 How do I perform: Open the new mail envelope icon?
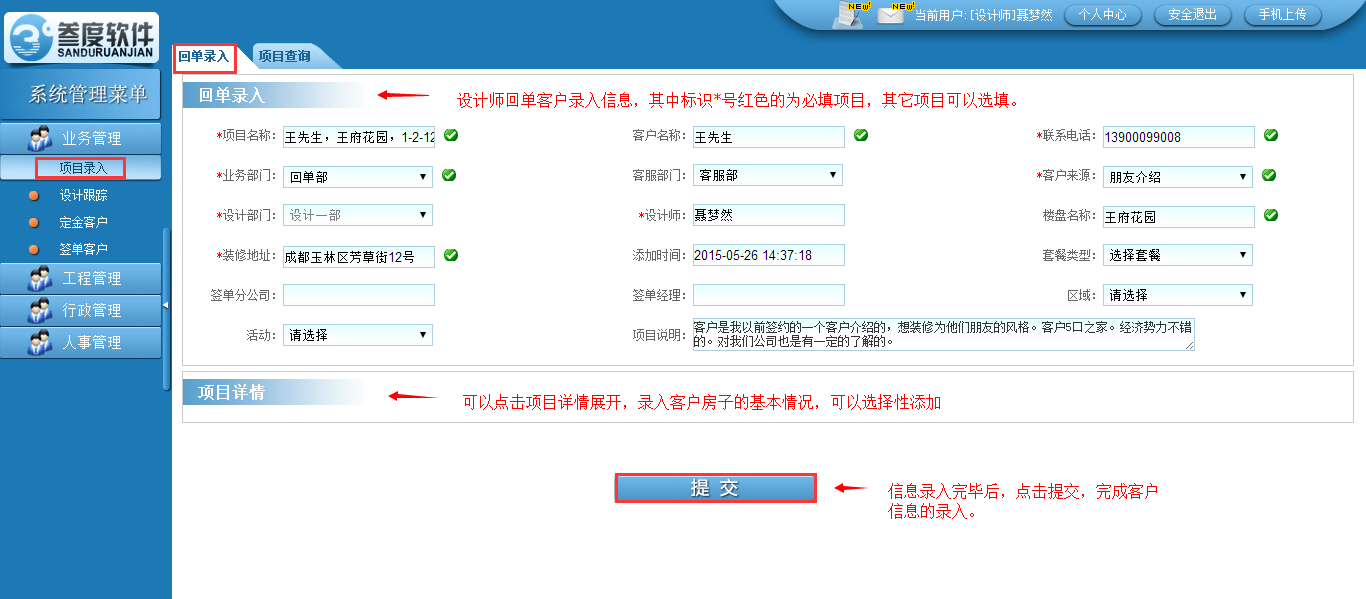(891, 14)
